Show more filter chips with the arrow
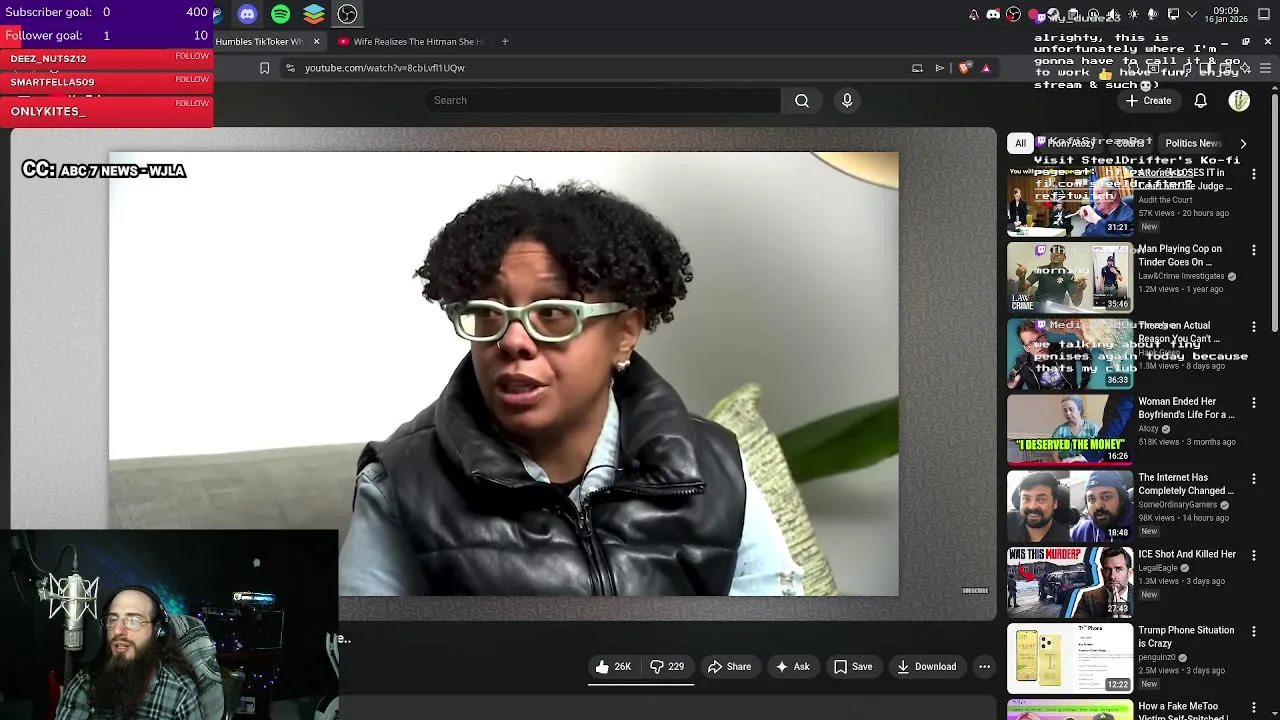Viewport: 1280px width, 720px height. coord(1243,143)
